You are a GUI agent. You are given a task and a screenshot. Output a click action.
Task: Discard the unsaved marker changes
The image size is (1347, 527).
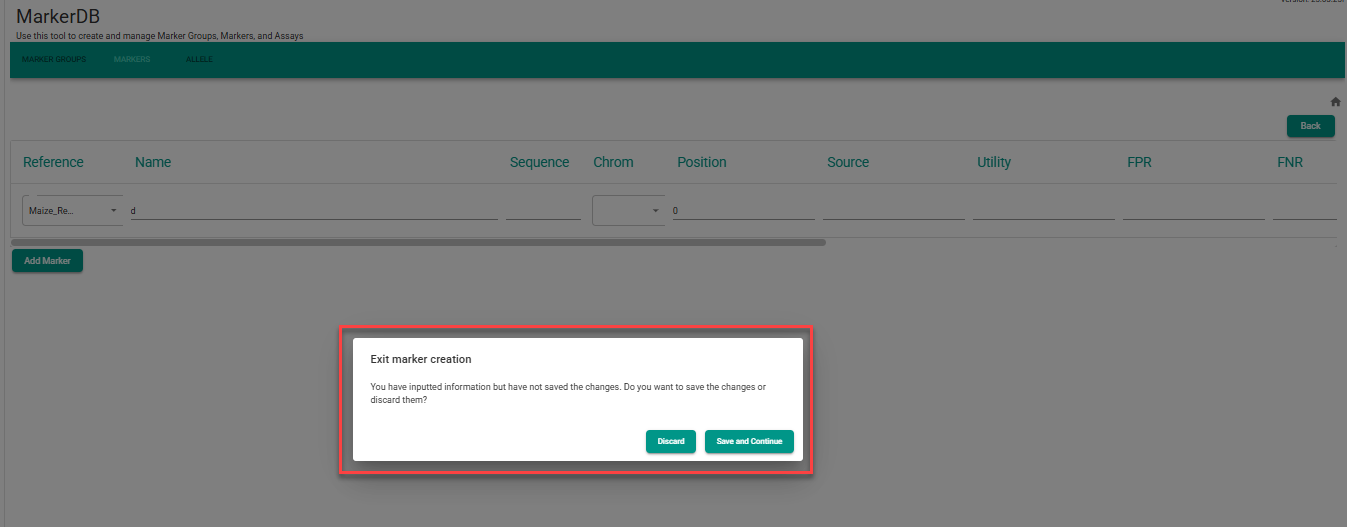[670, 442]
